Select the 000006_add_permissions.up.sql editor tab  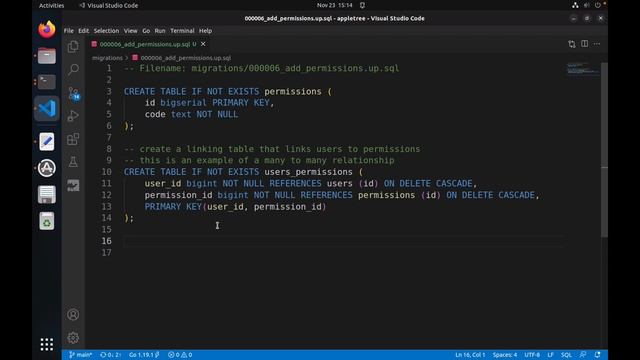tap(148, 44)
